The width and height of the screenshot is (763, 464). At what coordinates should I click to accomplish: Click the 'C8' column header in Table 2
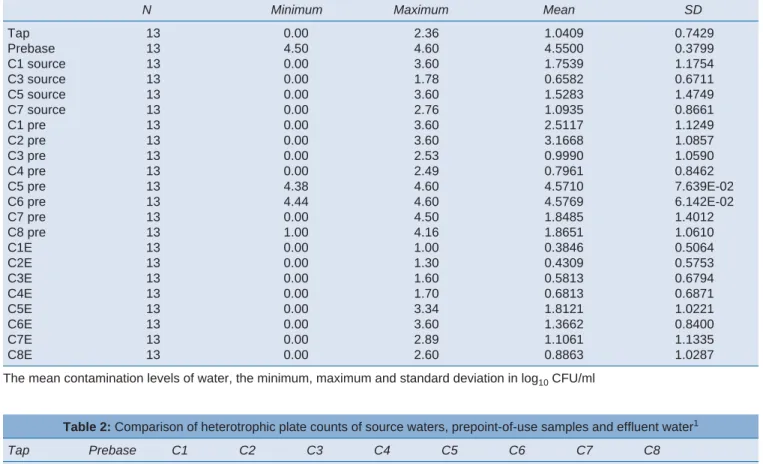652,450
